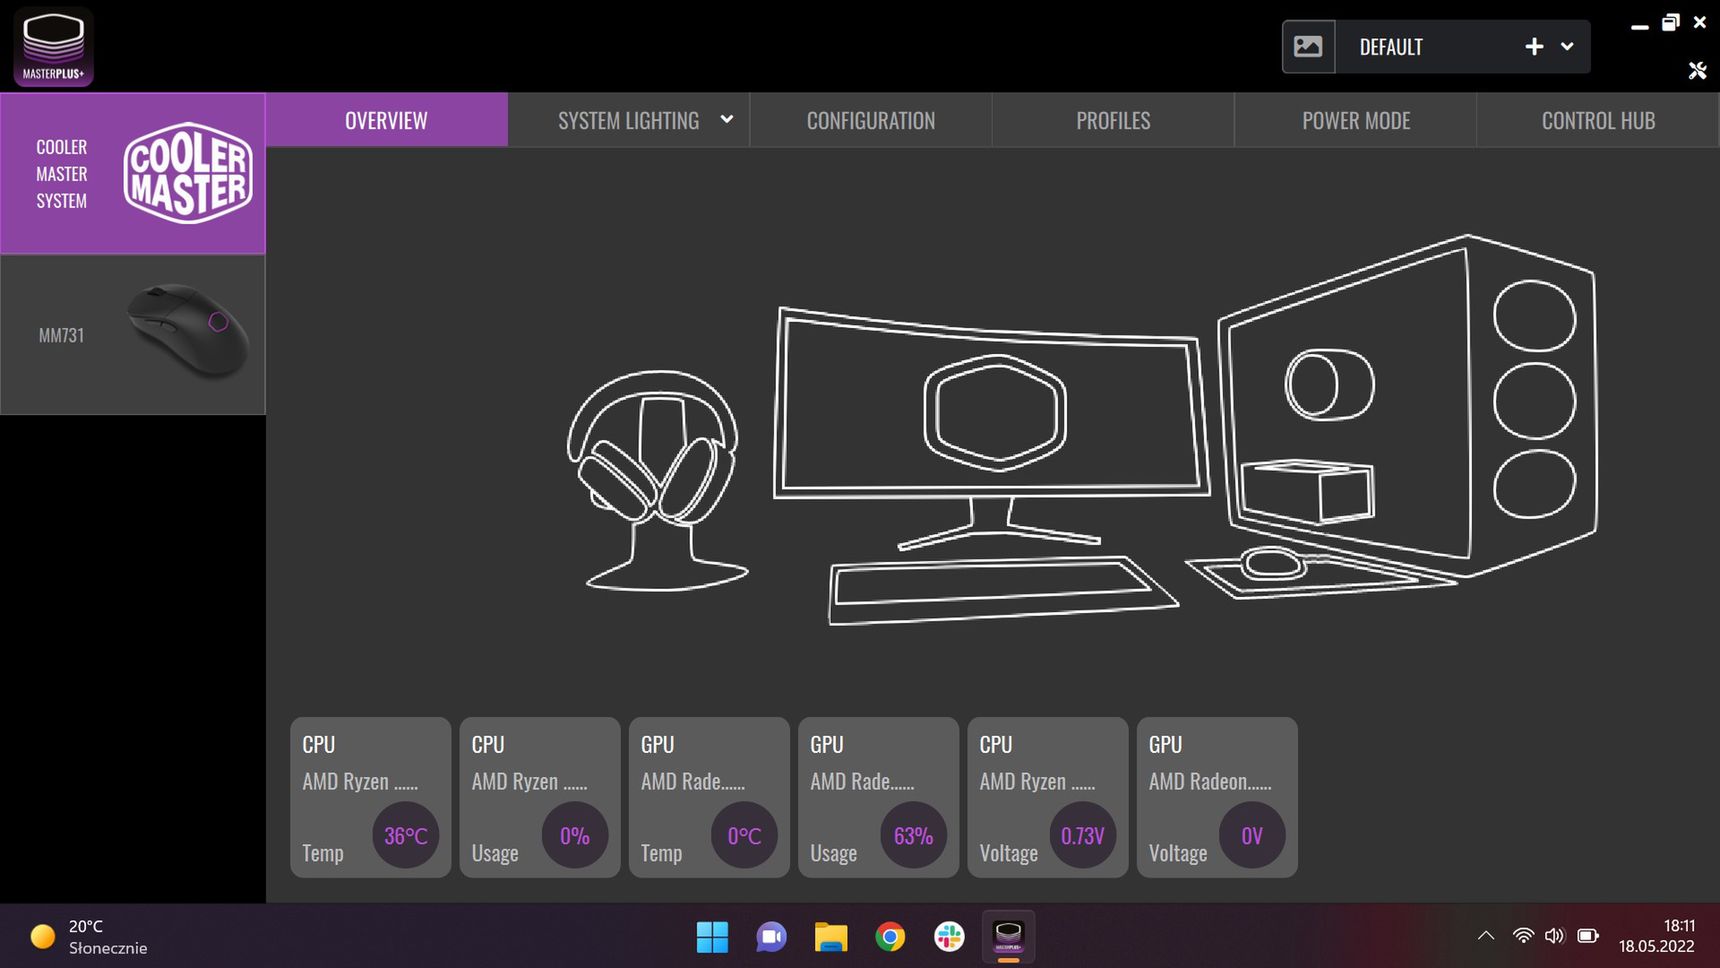The width and height of the screenshot is (1720, 968).
Task: Minimize the MasterPlus+ window
Action: coord(1639,25)
